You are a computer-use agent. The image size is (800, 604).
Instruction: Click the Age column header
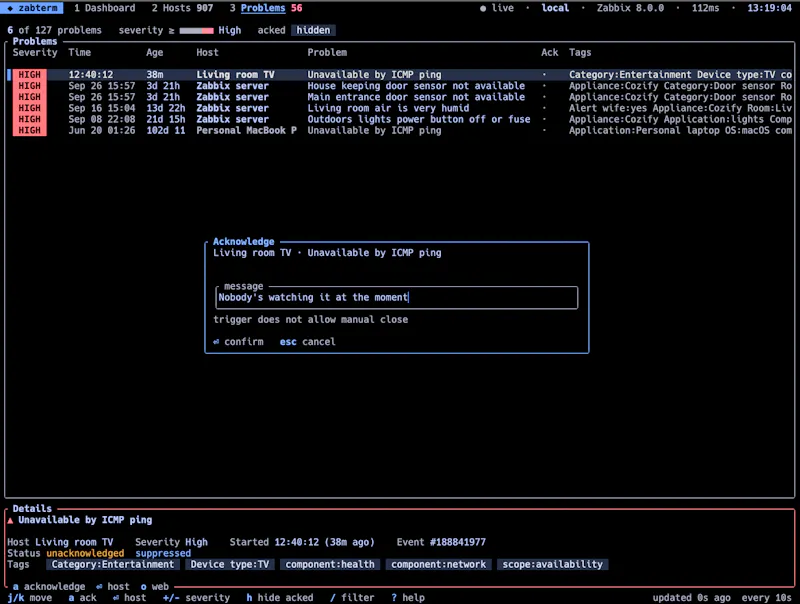(155, 52)
